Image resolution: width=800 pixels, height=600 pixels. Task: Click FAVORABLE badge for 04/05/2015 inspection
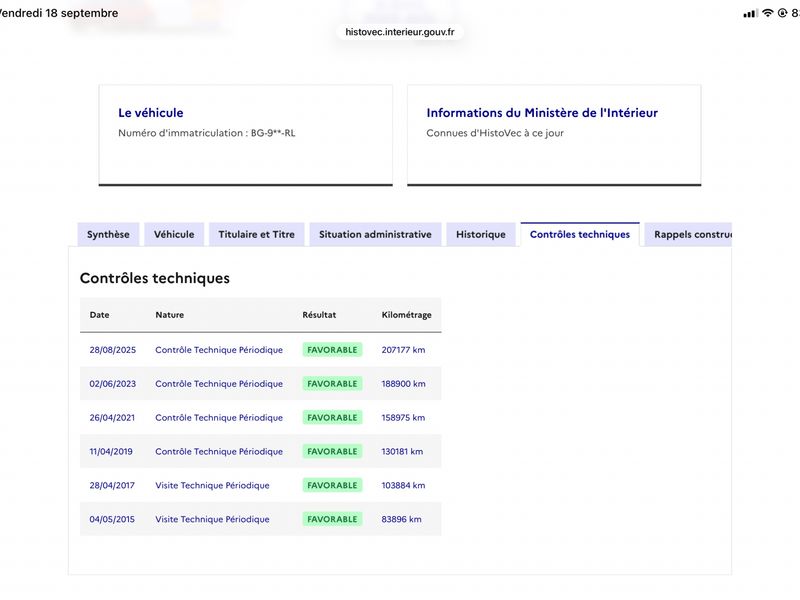332,519
